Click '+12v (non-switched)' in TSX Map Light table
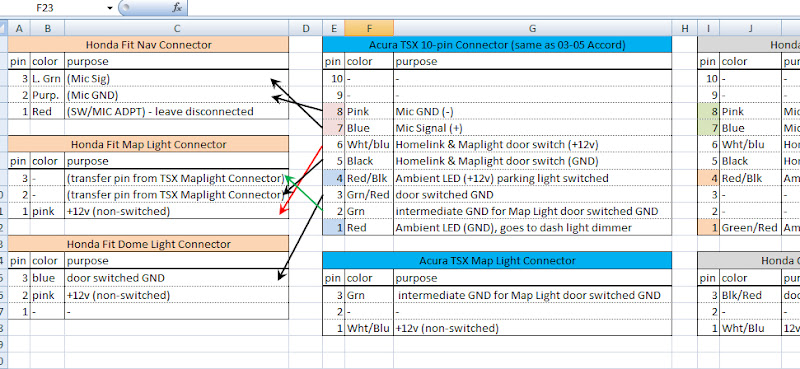Image resolution: width=800 pixels, height=369 pixels. click(x=533, y=328)
